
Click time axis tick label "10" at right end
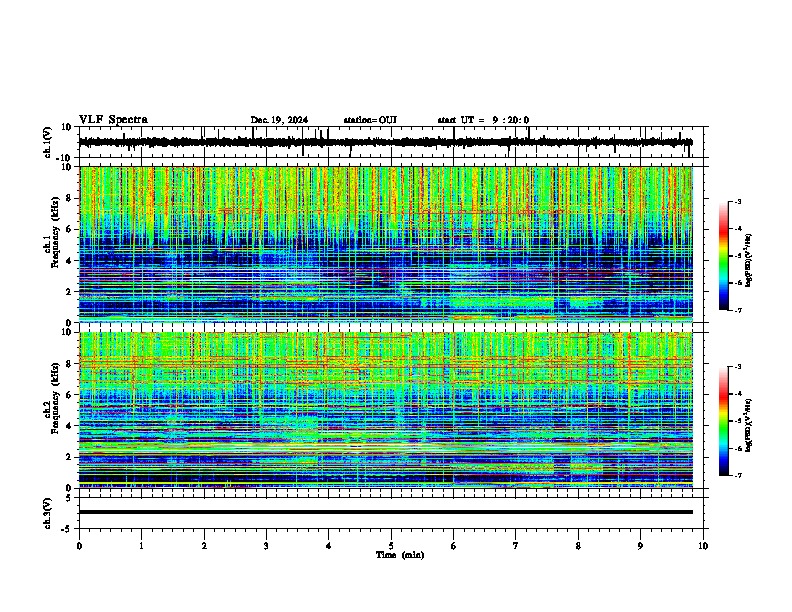click(x=703, y=546)
